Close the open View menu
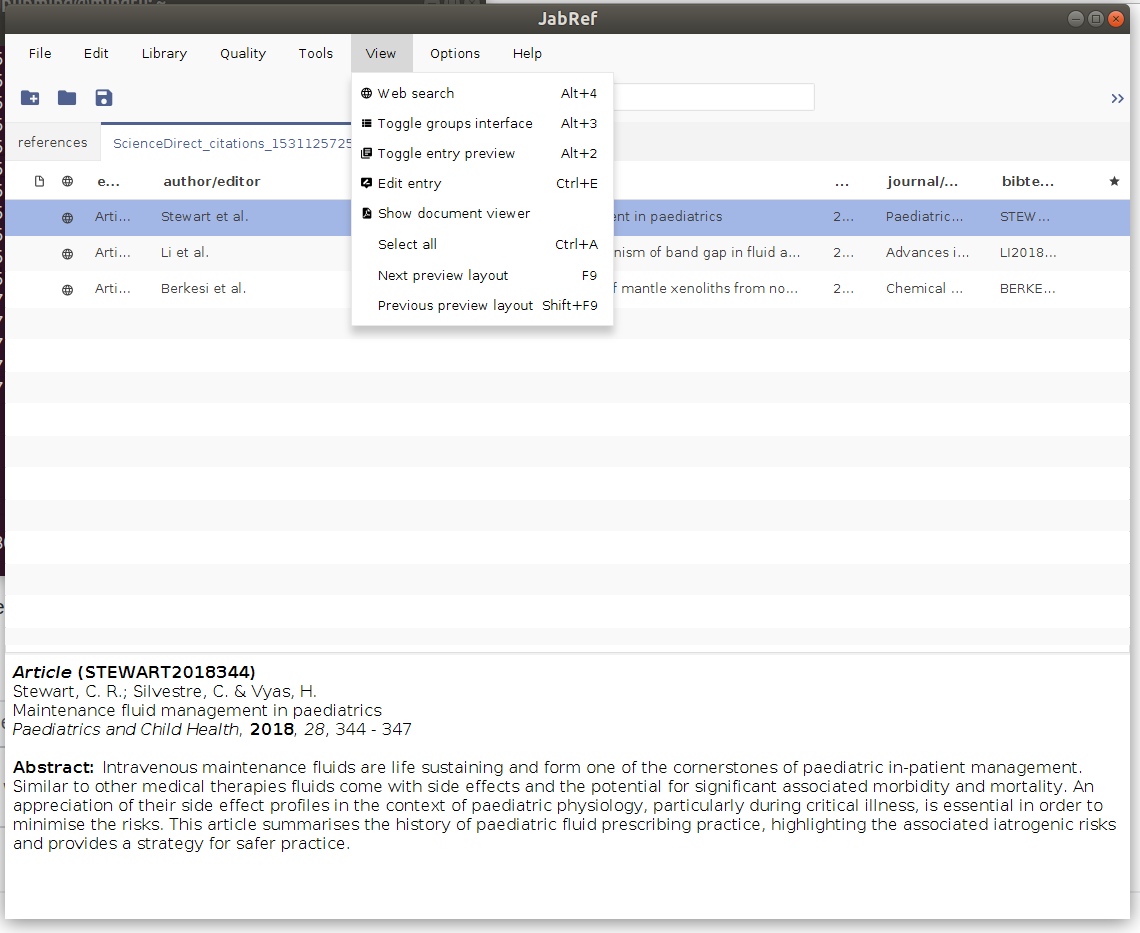 [381, 53]
